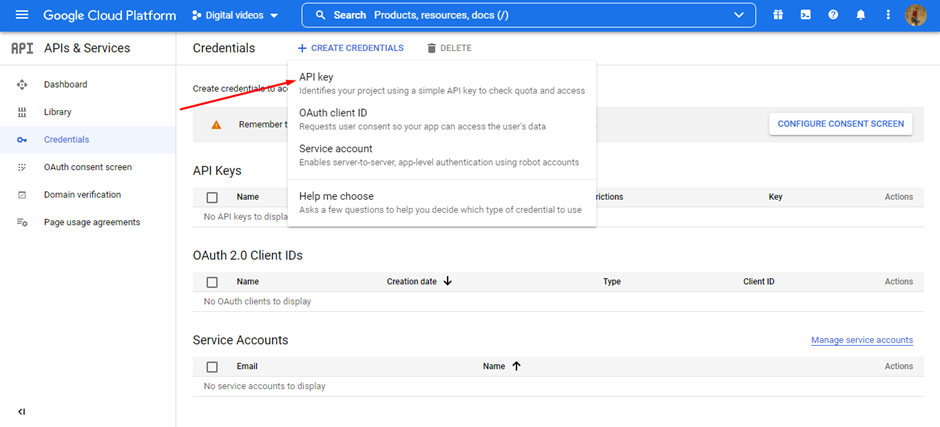The height and width of the screenshot is (427, 940).
Task: Open Domain verification in sidebar
Action: pyautogui.click(x=82, y=195)
